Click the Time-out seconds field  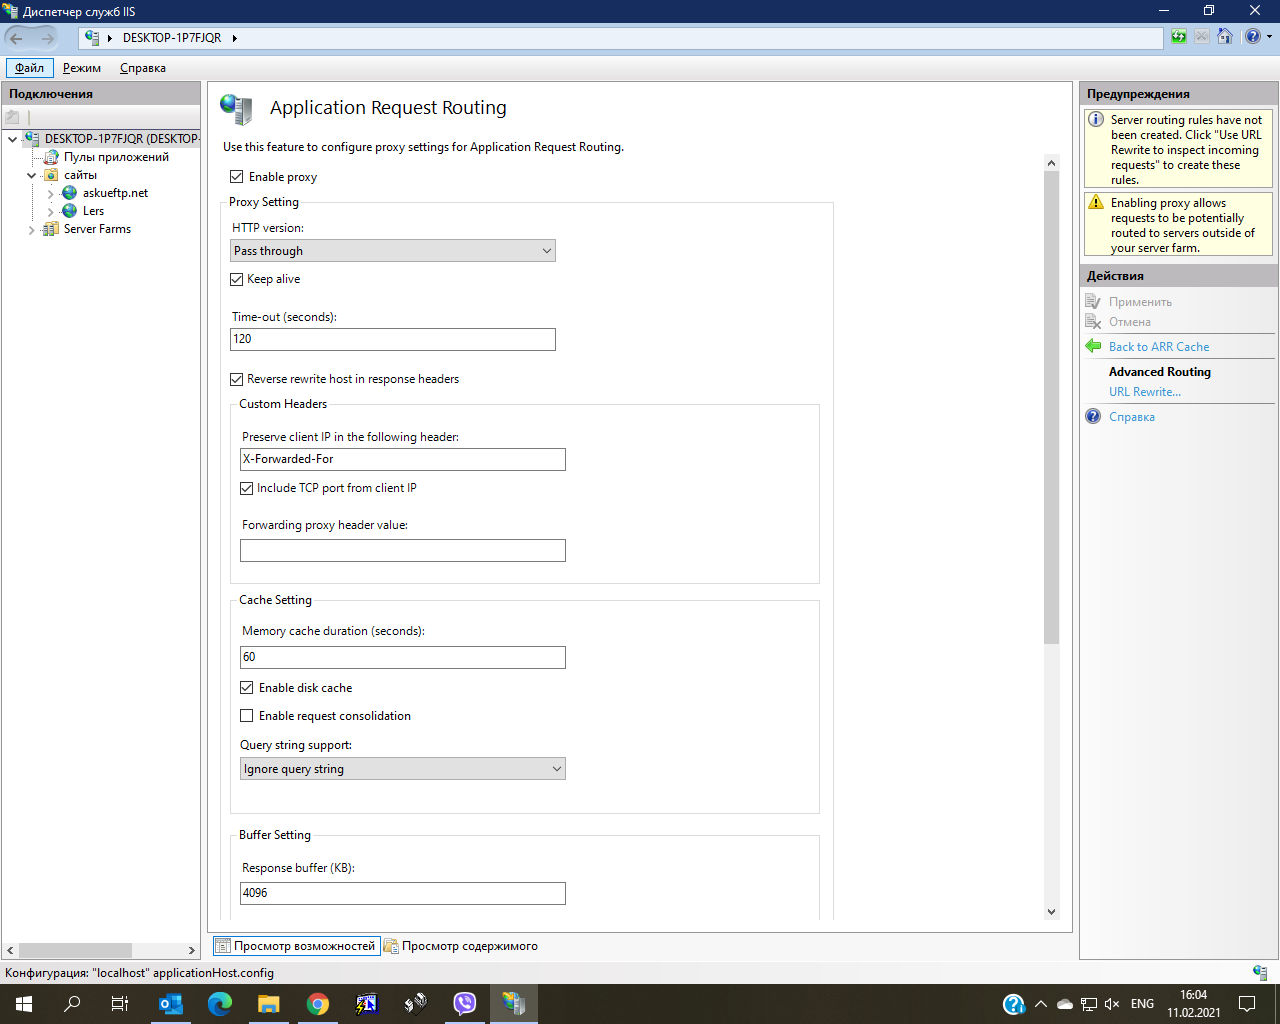(393, 339)
